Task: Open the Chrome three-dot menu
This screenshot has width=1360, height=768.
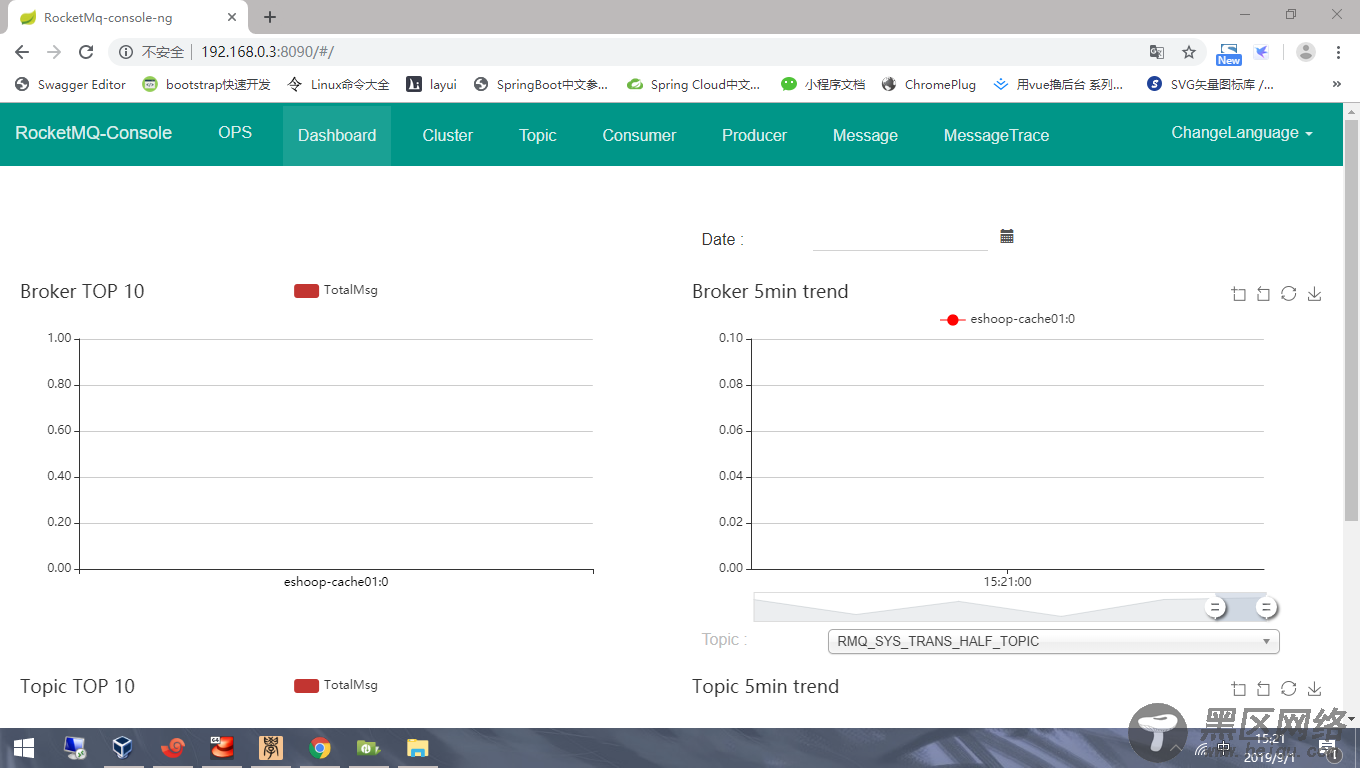Action: pyautogui.click(x=1338, y=52)
